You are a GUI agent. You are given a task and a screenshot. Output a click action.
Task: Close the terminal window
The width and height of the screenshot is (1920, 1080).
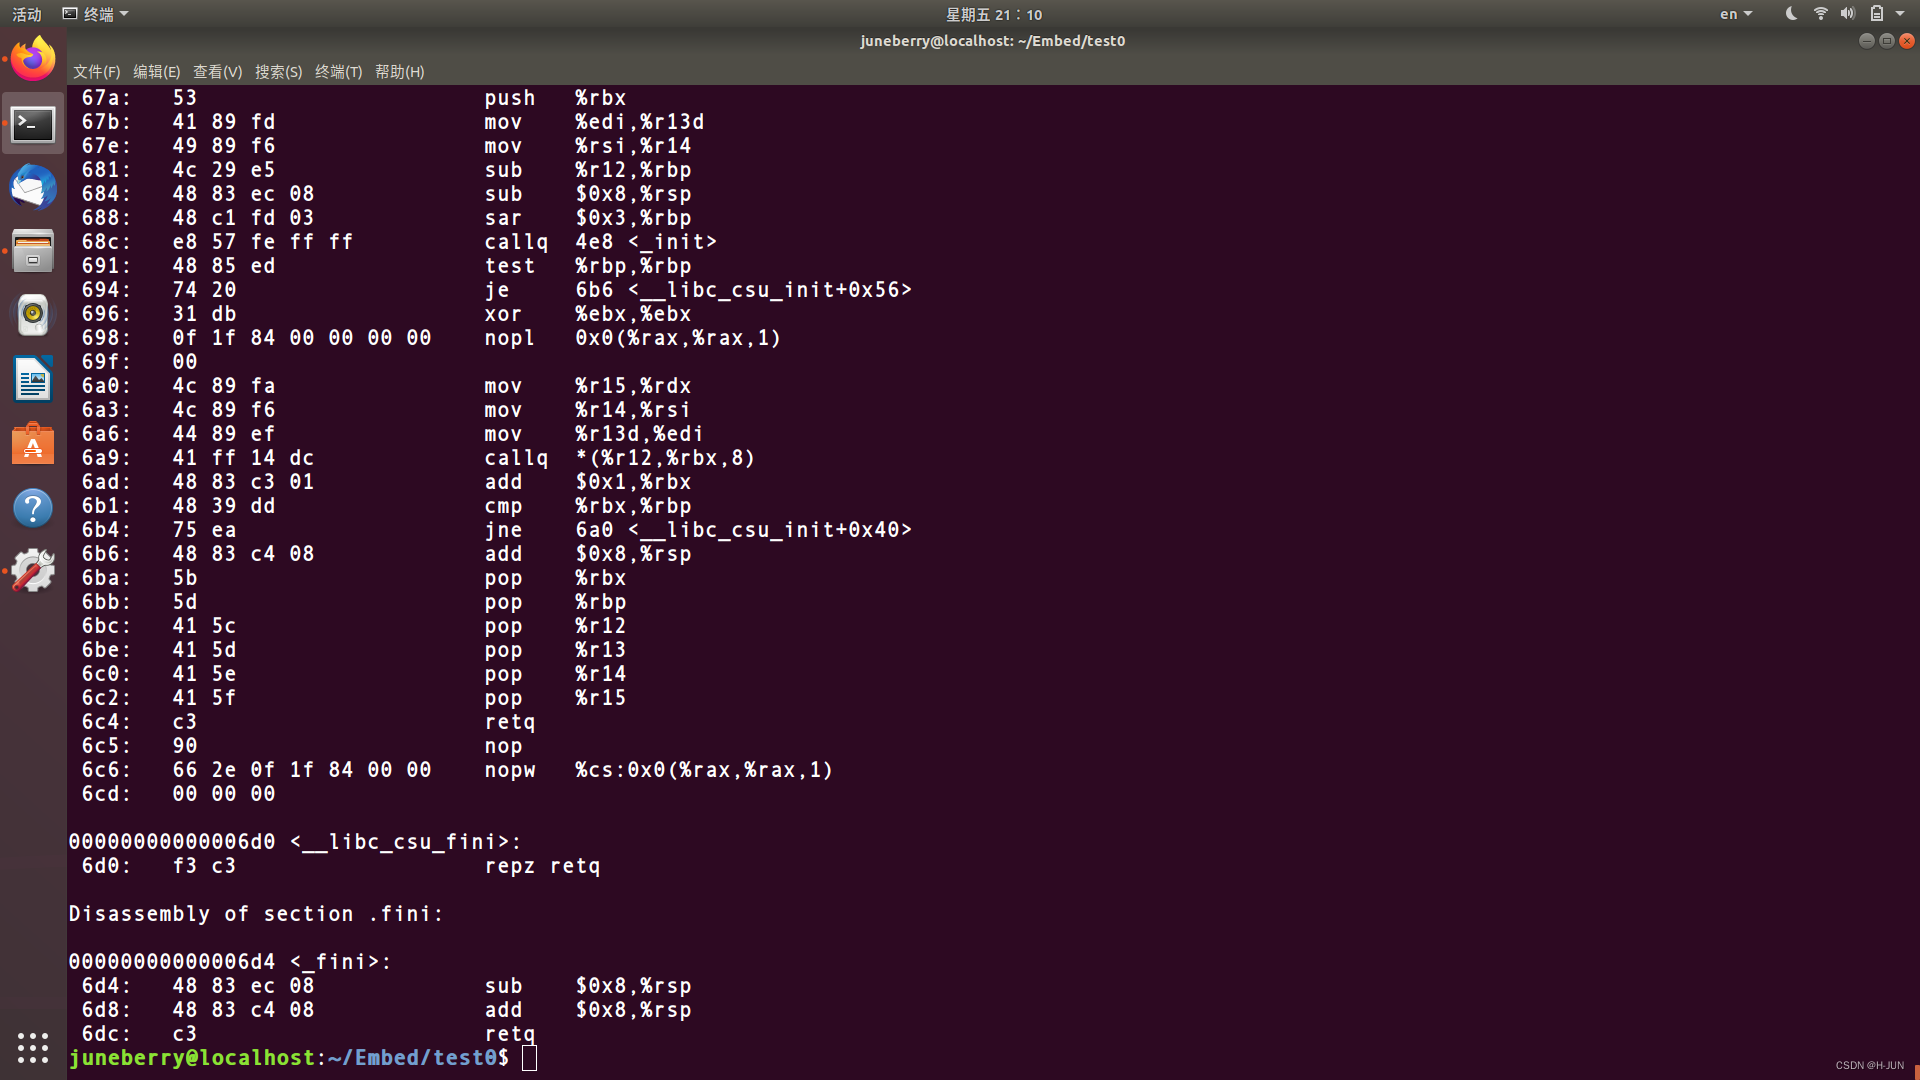pyautogui.click(x=1907, y=41)
